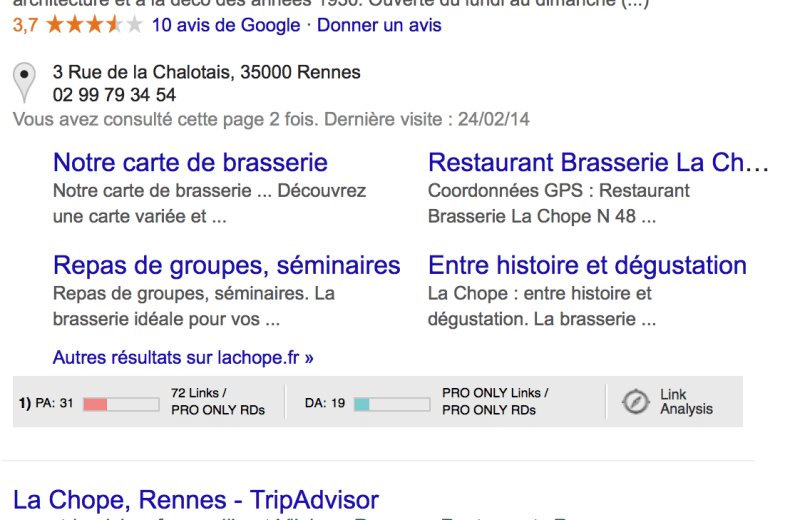Click the 3,7 rating value
Image resolution: width=800 pixels, height=520 pixels.
click(x=25, y=25)
